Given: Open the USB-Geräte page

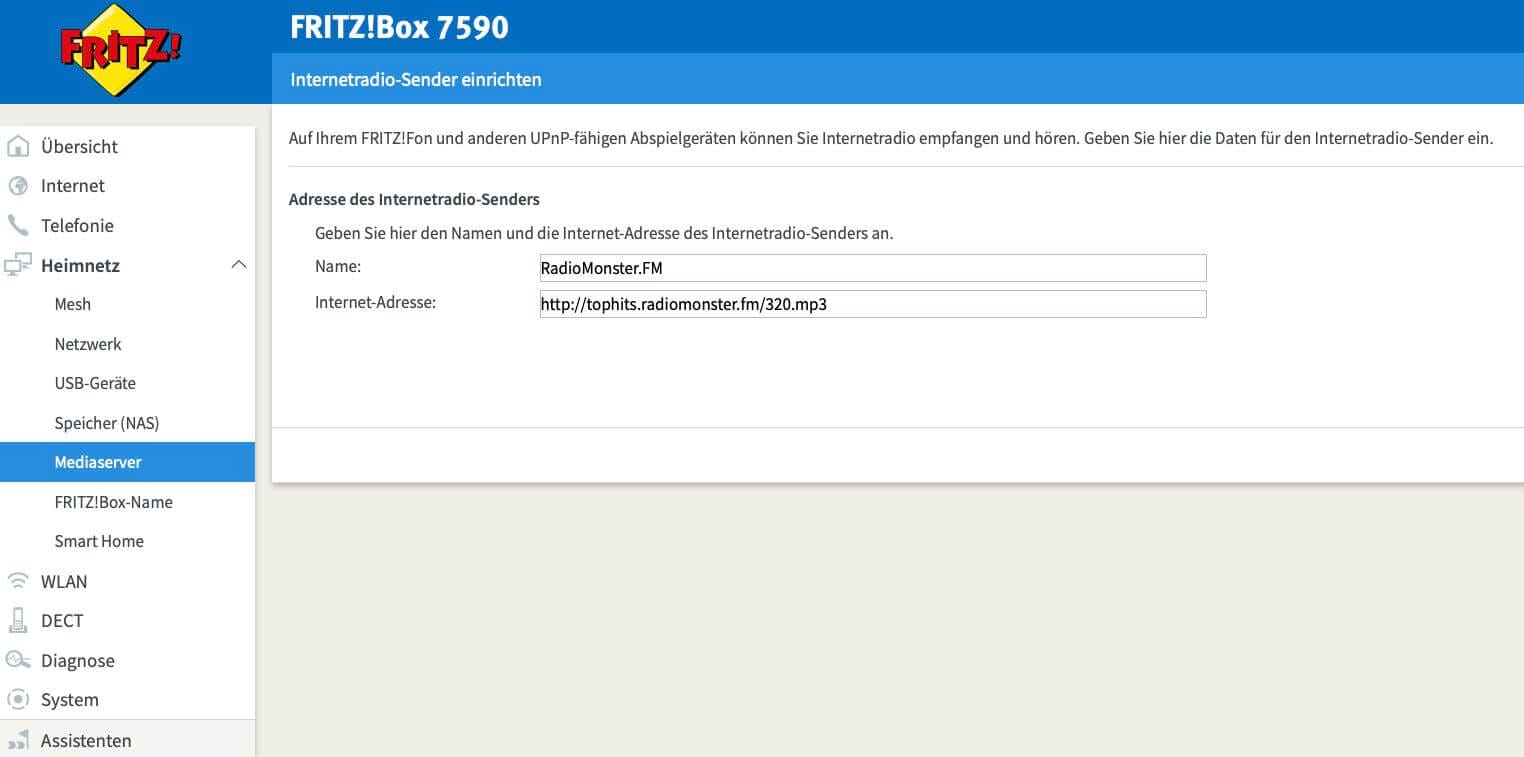Looking at the screenshot, I should point(95,383).
